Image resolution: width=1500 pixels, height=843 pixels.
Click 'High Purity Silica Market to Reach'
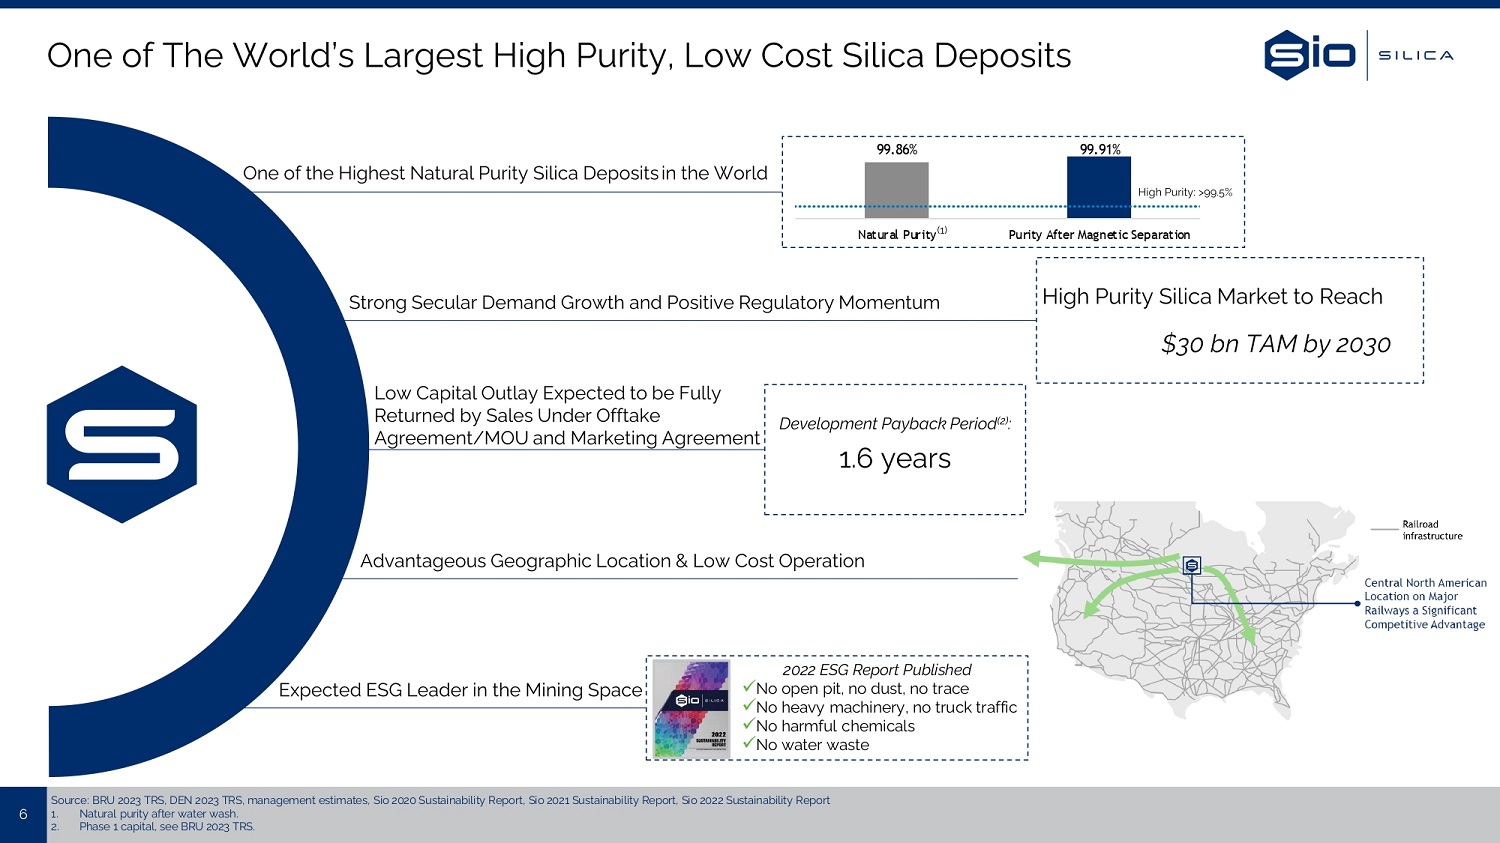[x=1212, y=297]
